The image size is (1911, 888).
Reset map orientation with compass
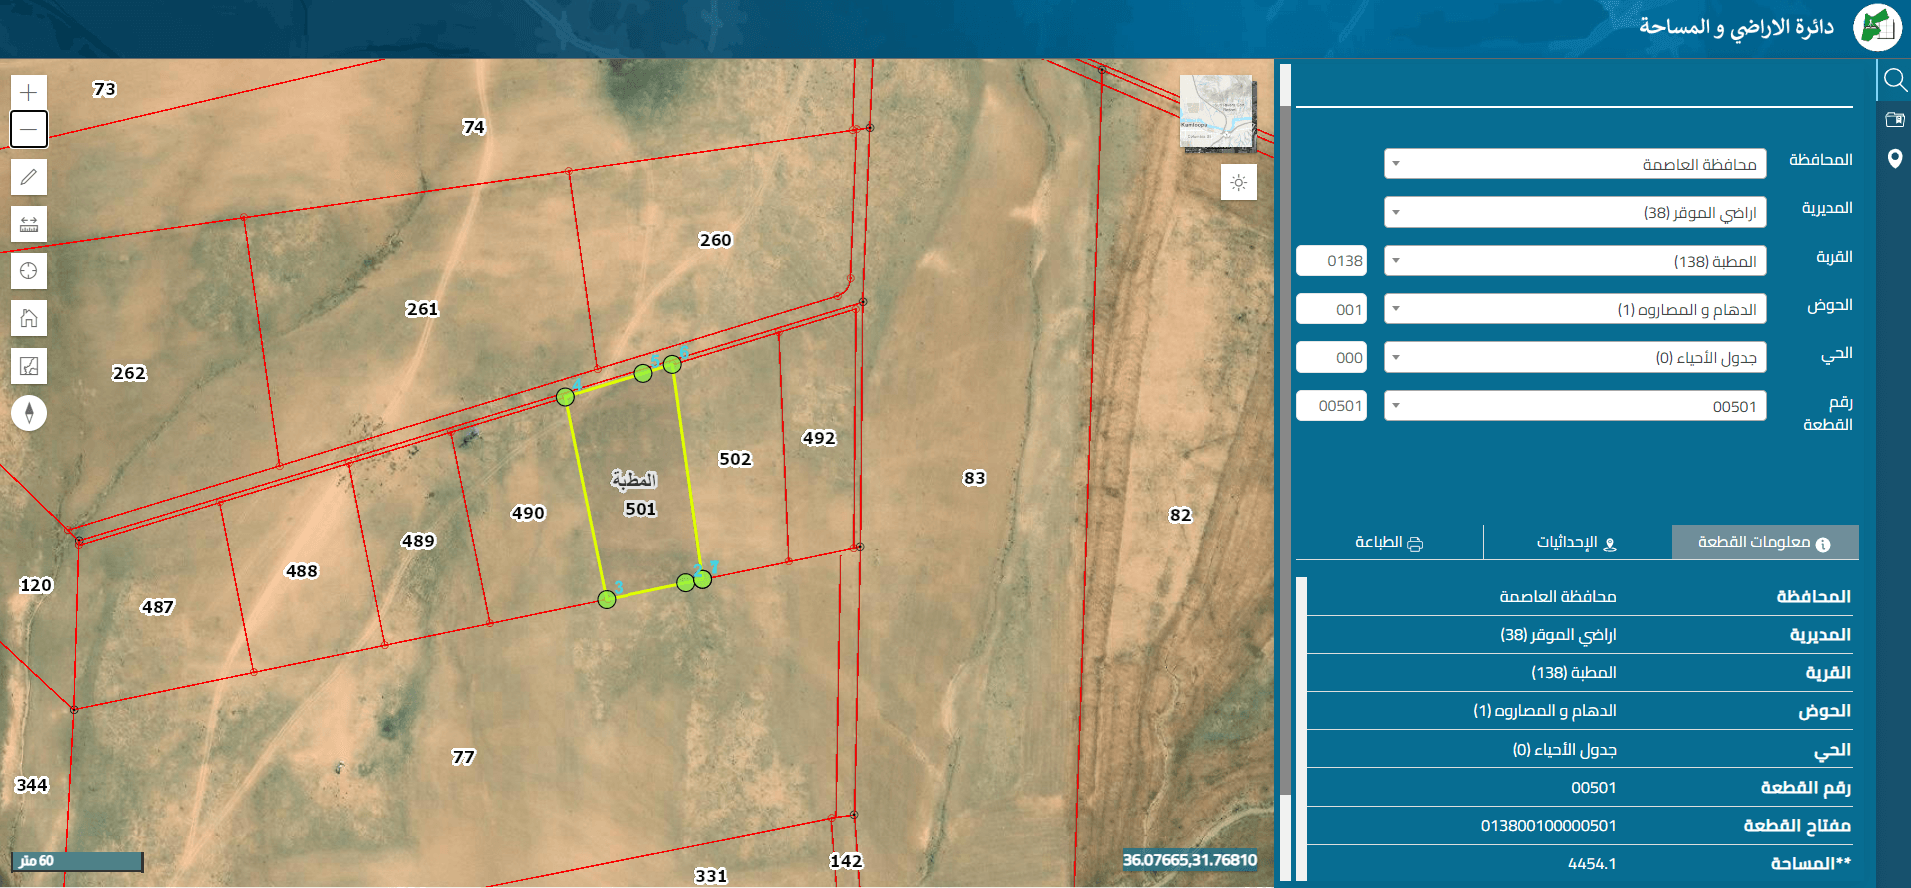[x=29, y=412]
